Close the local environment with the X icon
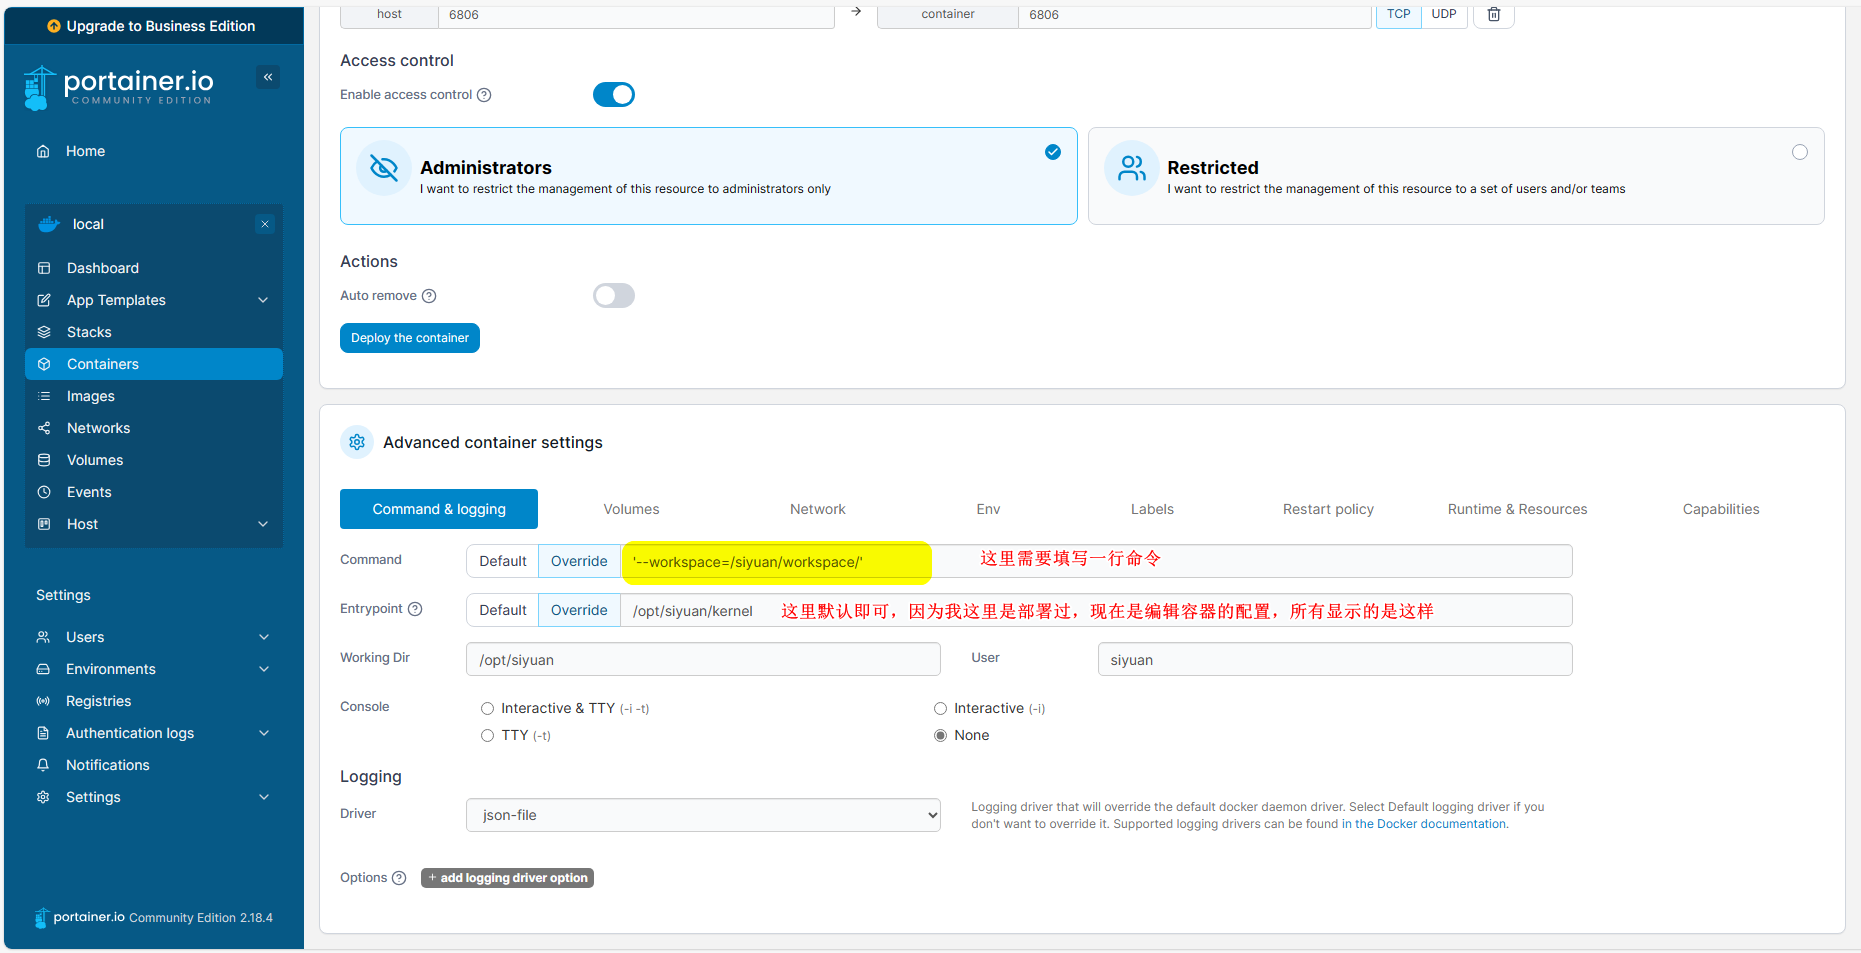1861x953 pixels. pyautogui.click(x=265, y=224)
